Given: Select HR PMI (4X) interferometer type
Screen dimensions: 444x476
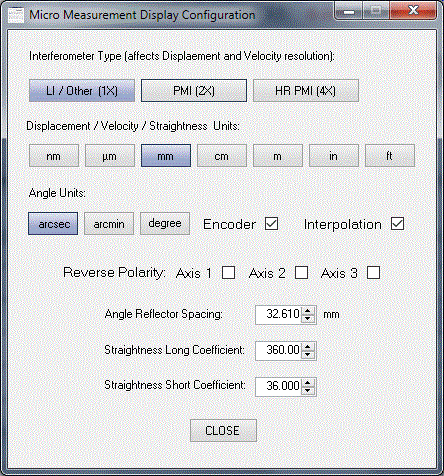Looking at the screenshot, I should 306,90.
